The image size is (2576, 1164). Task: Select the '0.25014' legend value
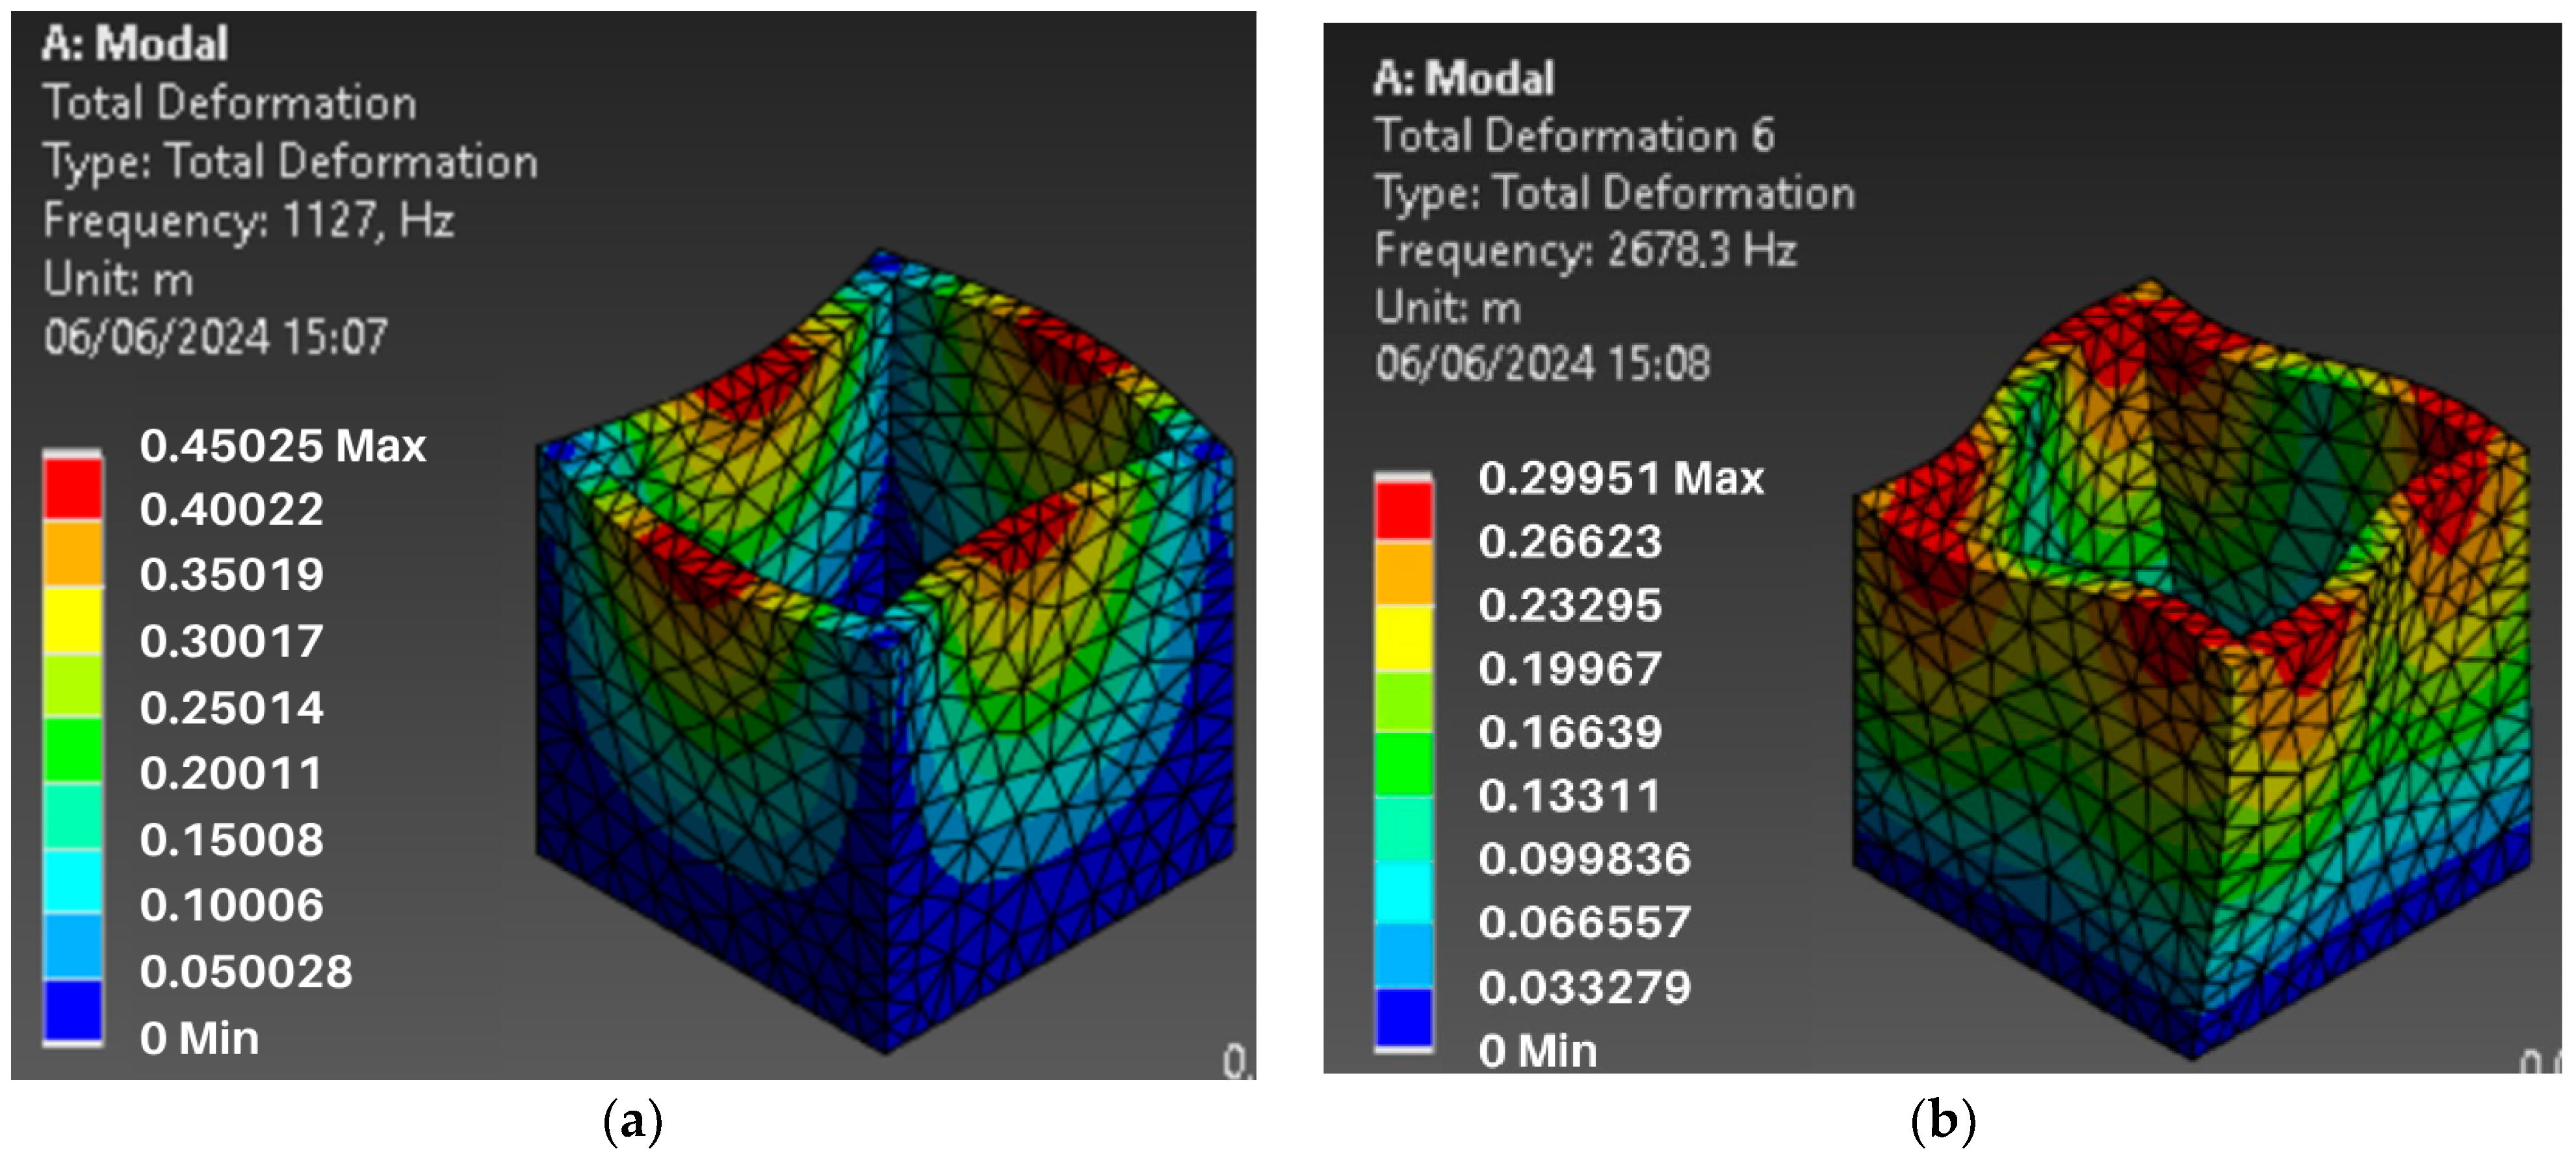[232, 708]
